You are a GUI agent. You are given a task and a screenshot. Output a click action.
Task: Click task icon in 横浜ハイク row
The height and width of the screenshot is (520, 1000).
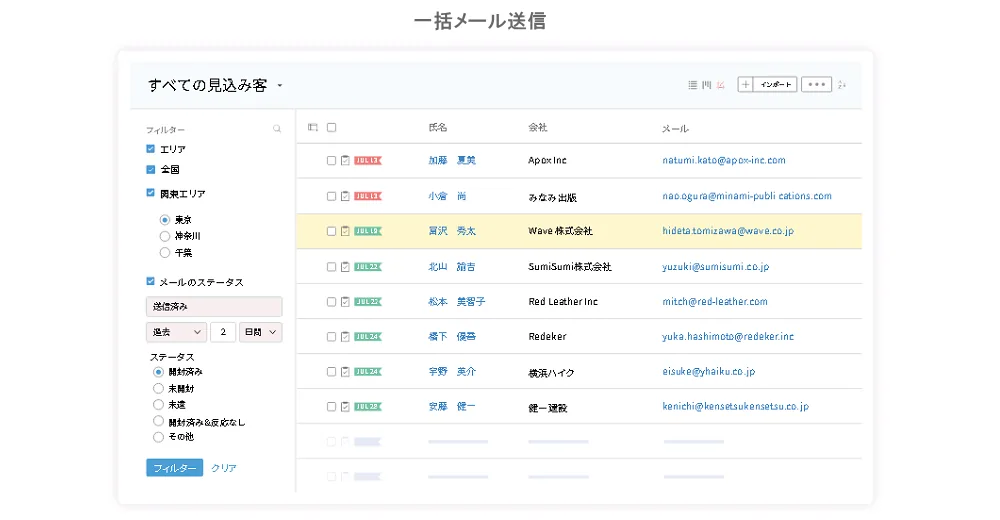click(345, 371)
